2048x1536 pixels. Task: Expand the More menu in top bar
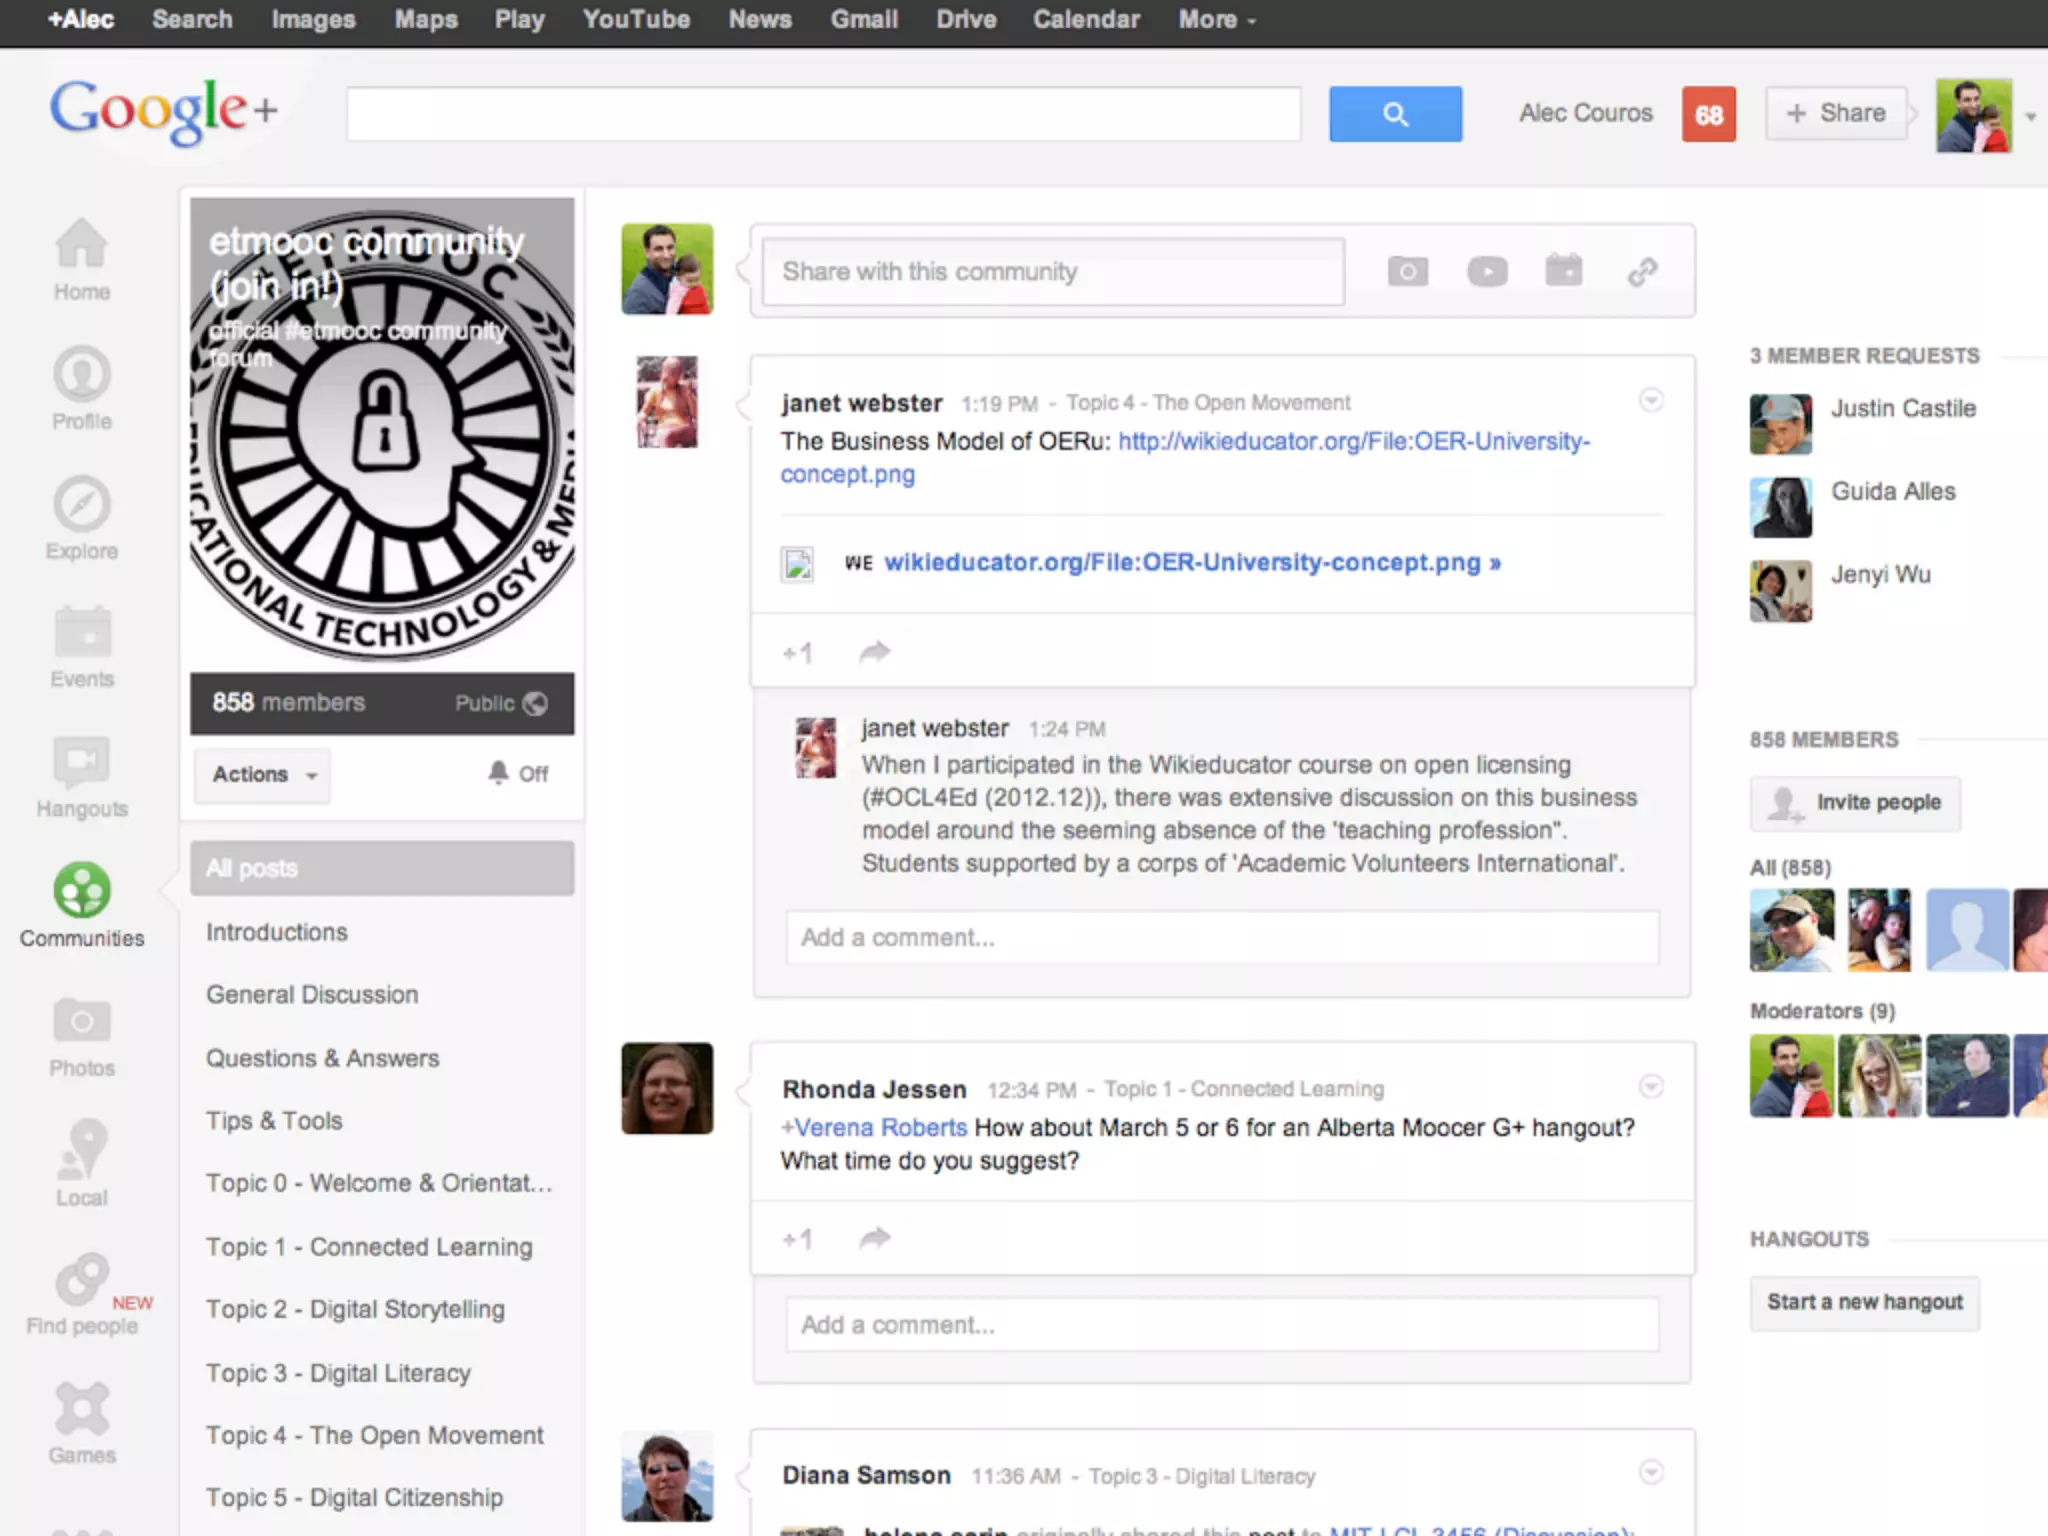pyautogui.click(x=1216, y=20)
